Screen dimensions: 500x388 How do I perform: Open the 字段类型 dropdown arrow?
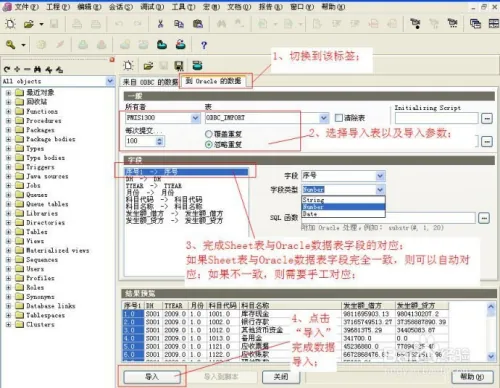click(x=380, y=190)
